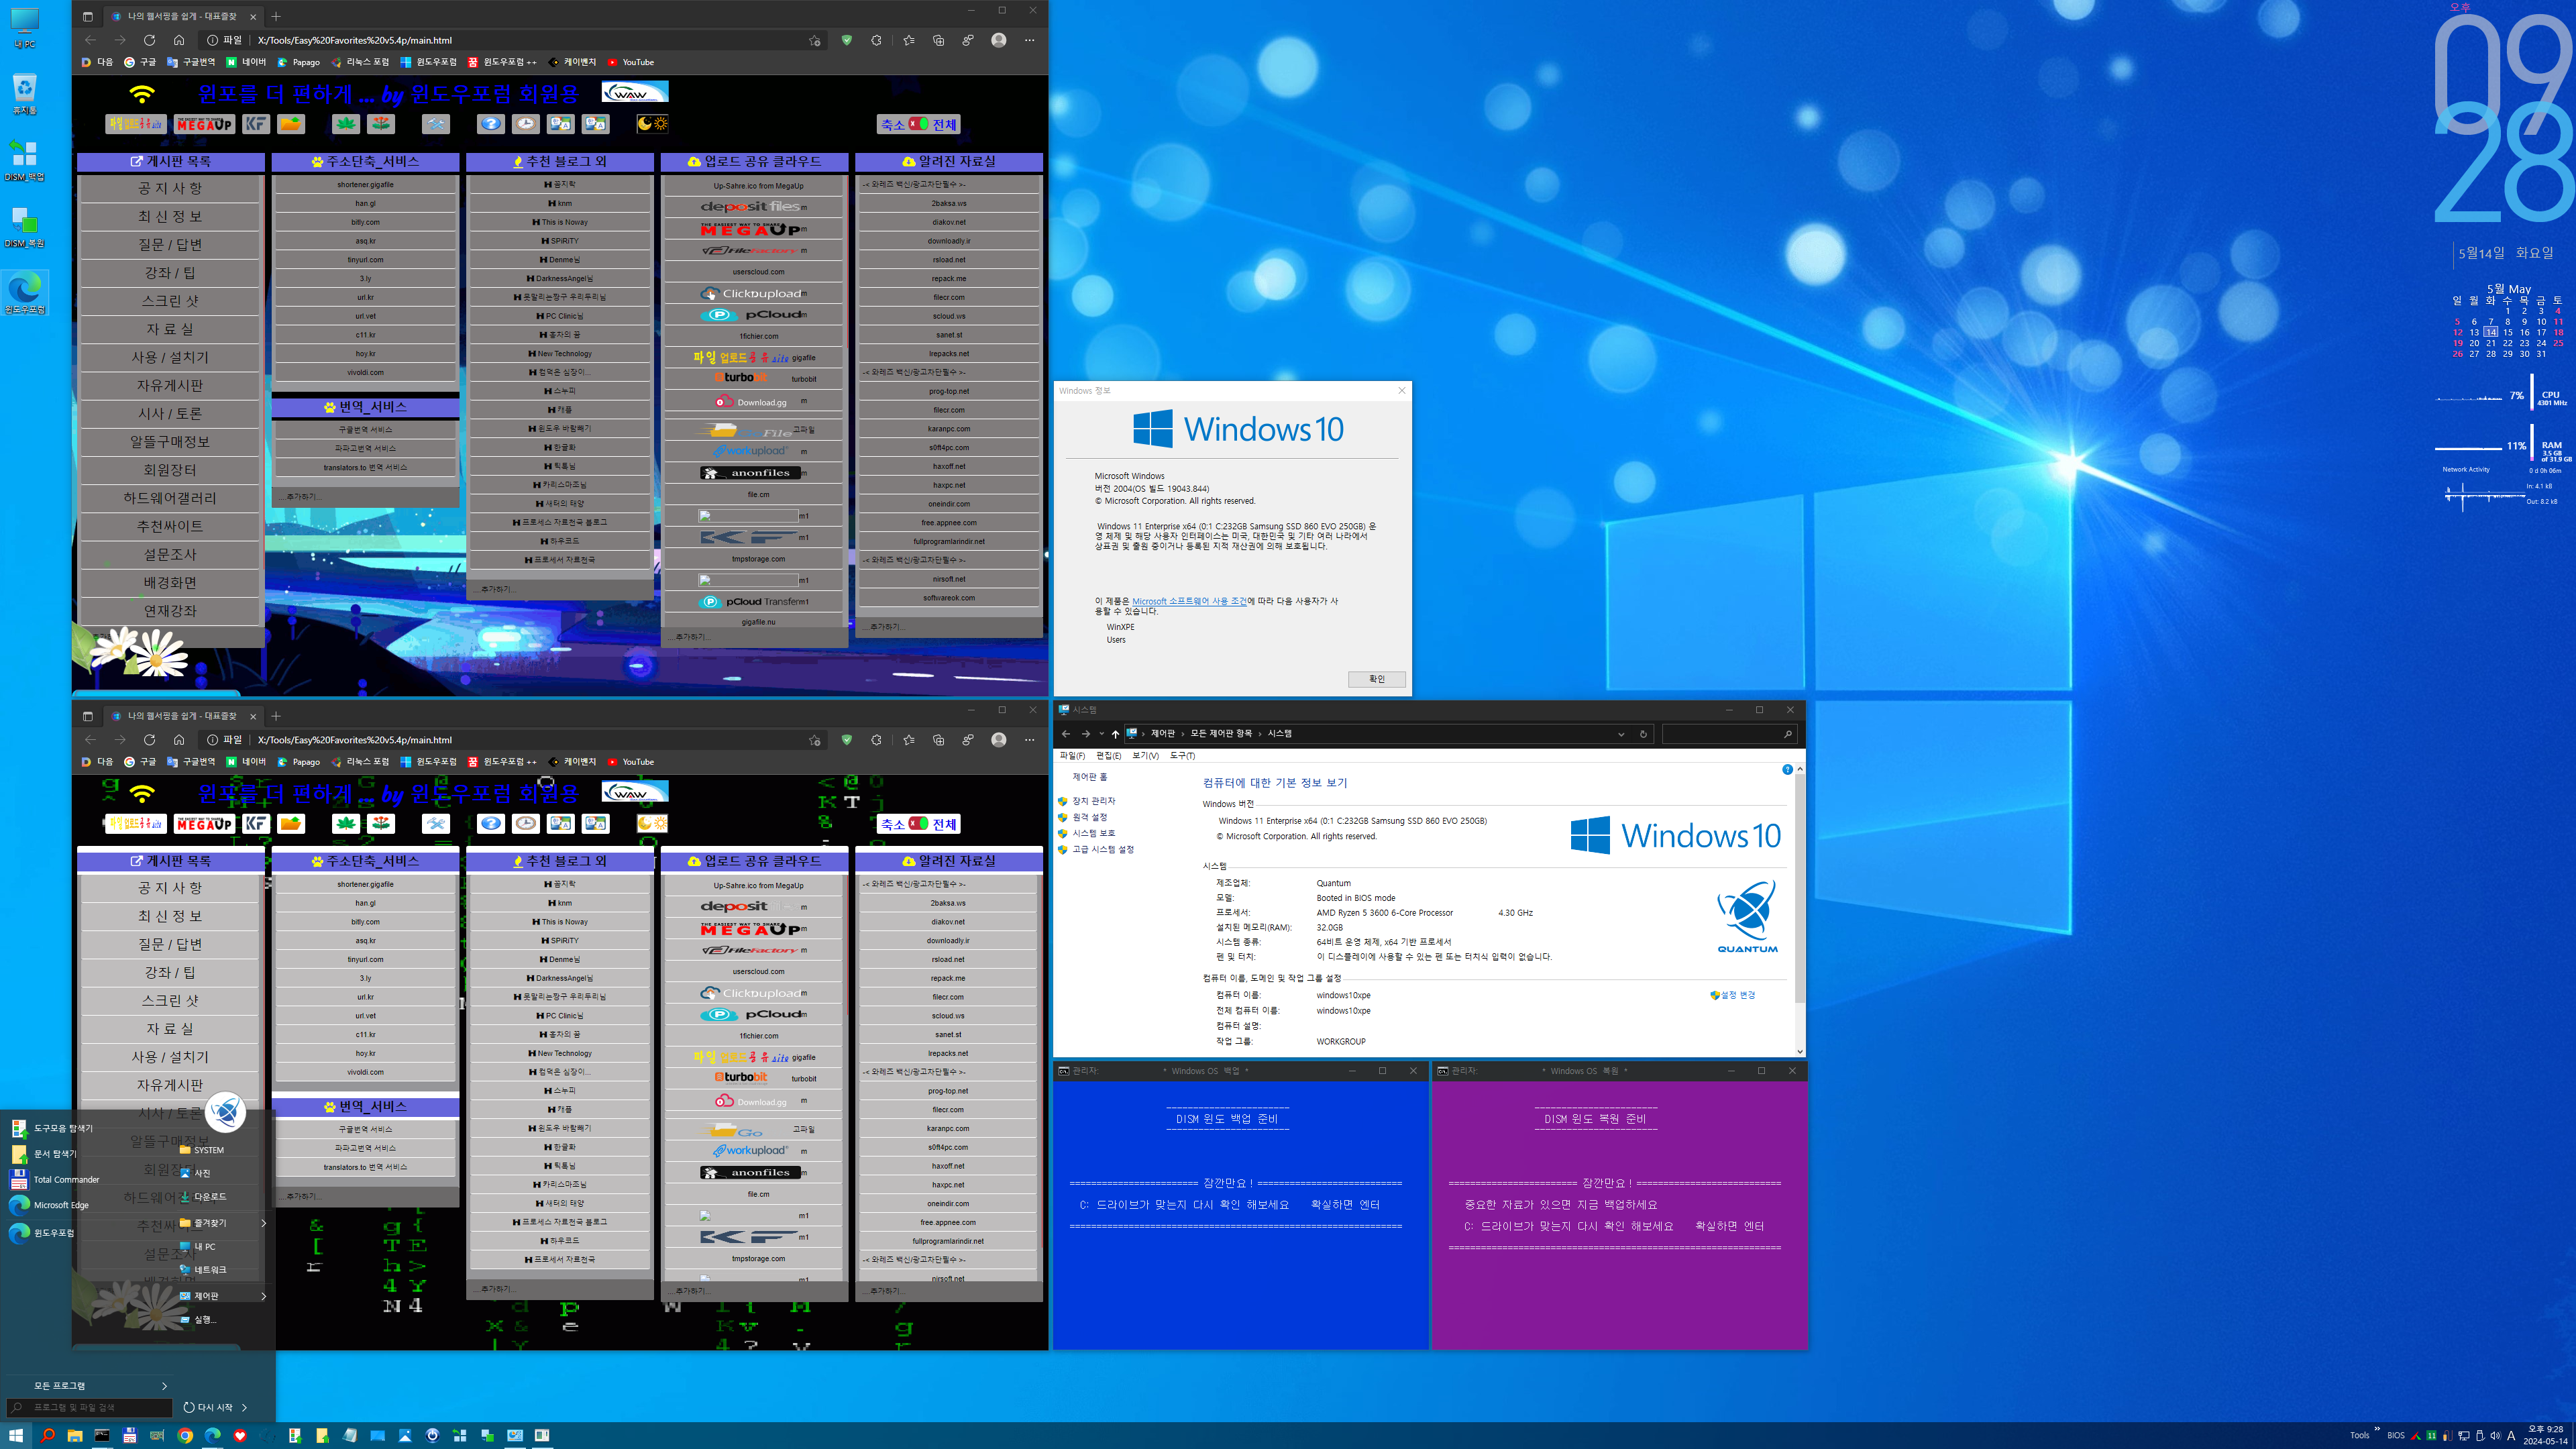
Task: Click nirsoft.net in upper 알려진 자료실 list
Action: [x=949, y=579]
